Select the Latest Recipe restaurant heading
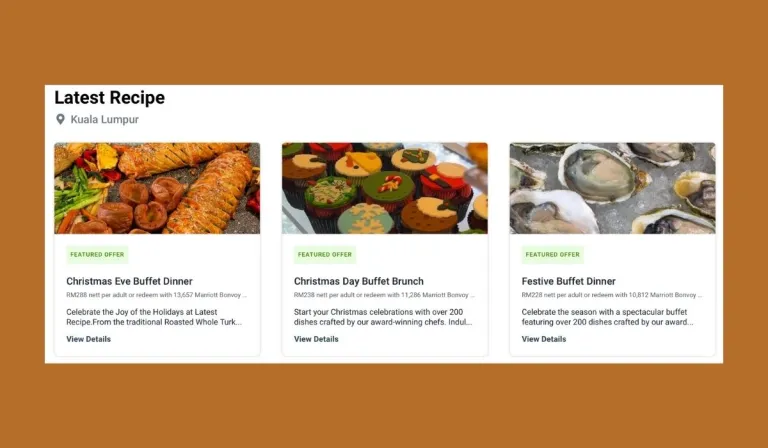Image resolution: width=768 pixels, height=448 pixels. [x=110, y=97]
